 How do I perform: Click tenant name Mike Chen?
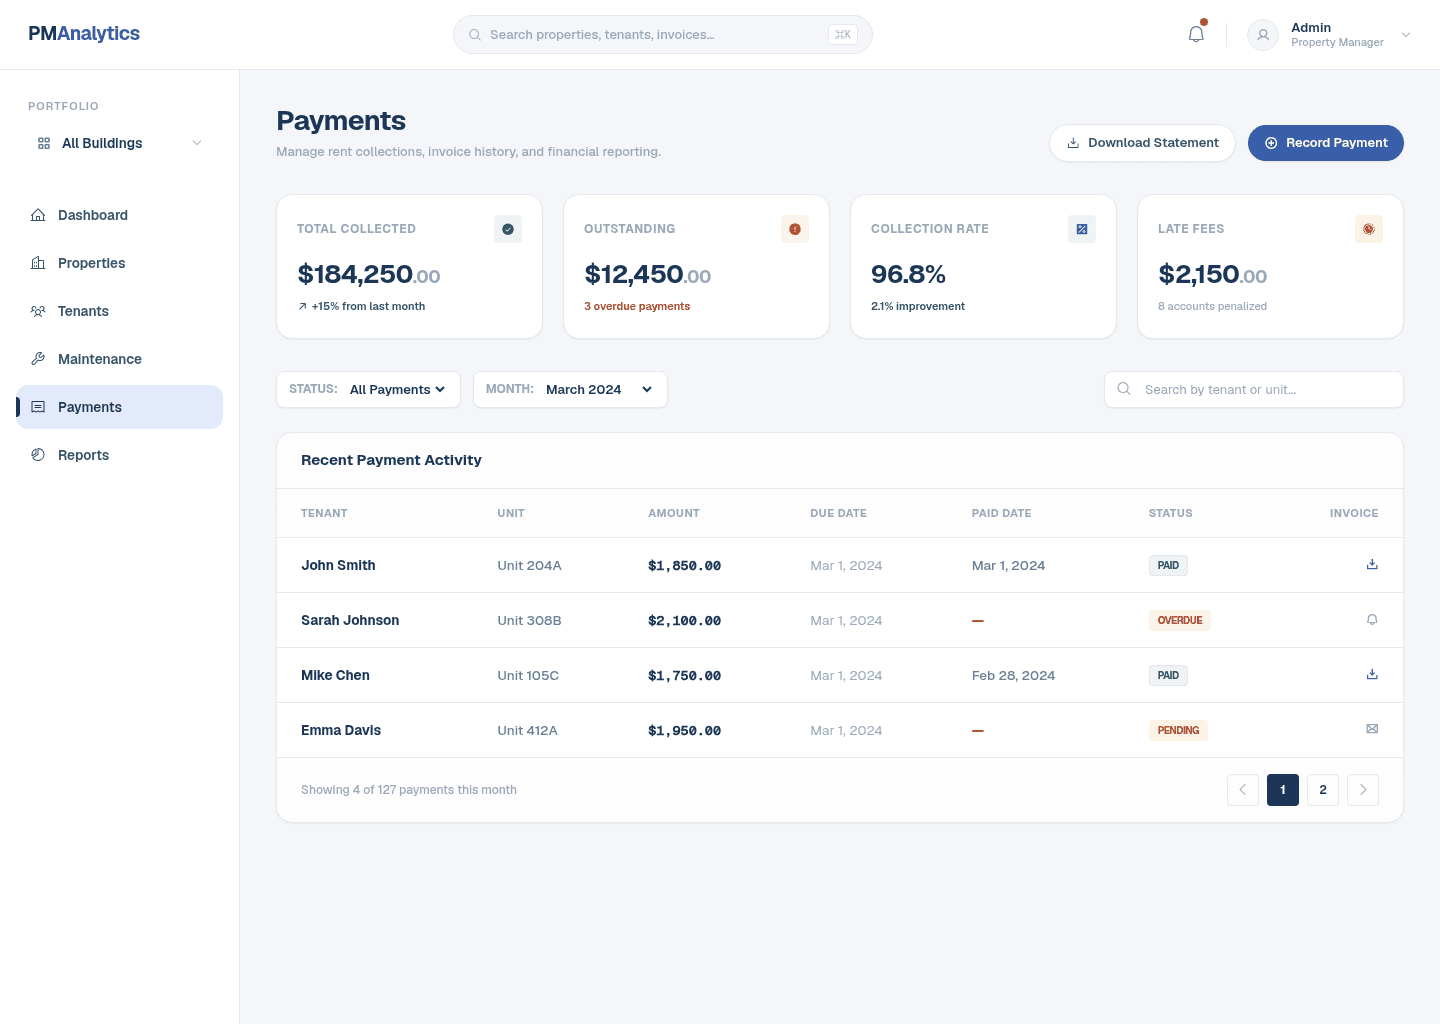tap(335, 675)
